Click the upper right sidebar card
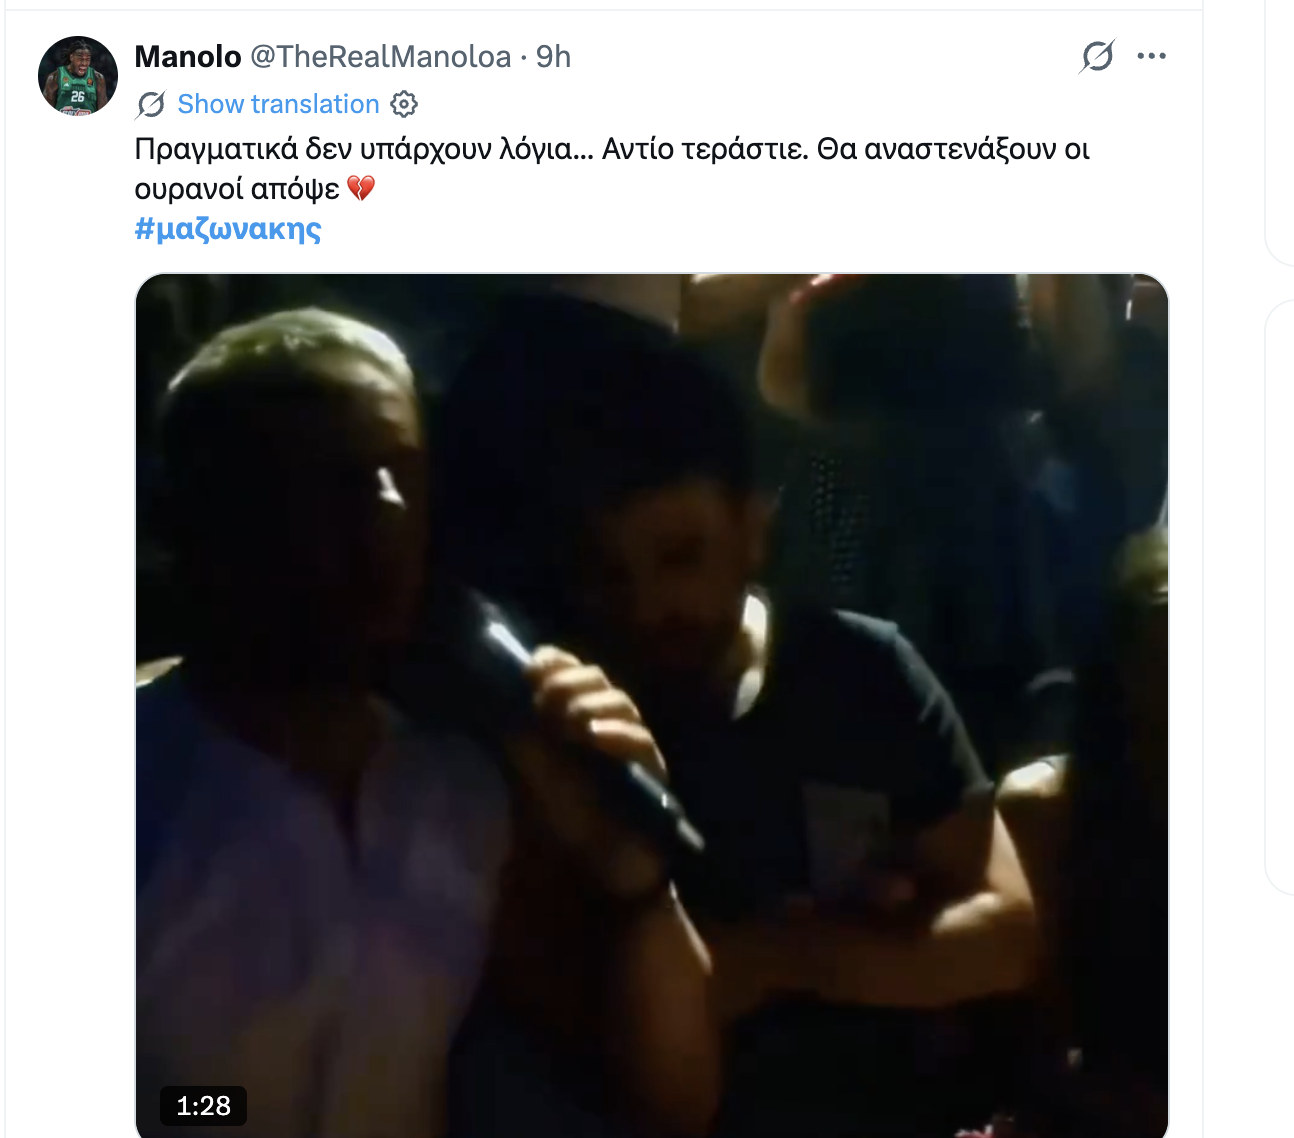Image resolution: width=1294 pixels, height=1138 pixels. tap(1280, 130)
